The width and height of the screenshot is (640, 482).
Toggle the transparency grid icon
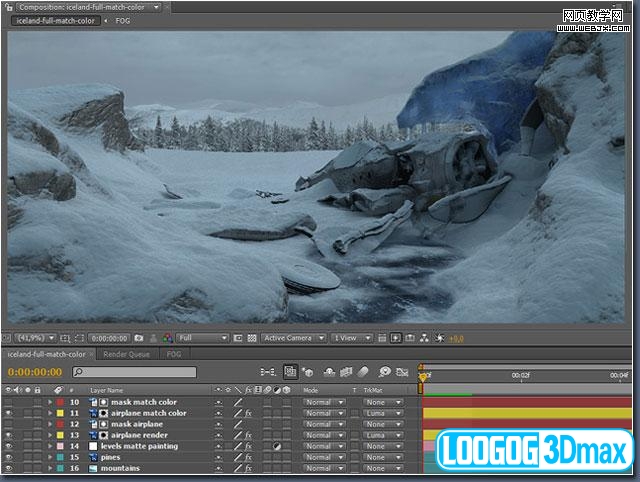[252, 338]
